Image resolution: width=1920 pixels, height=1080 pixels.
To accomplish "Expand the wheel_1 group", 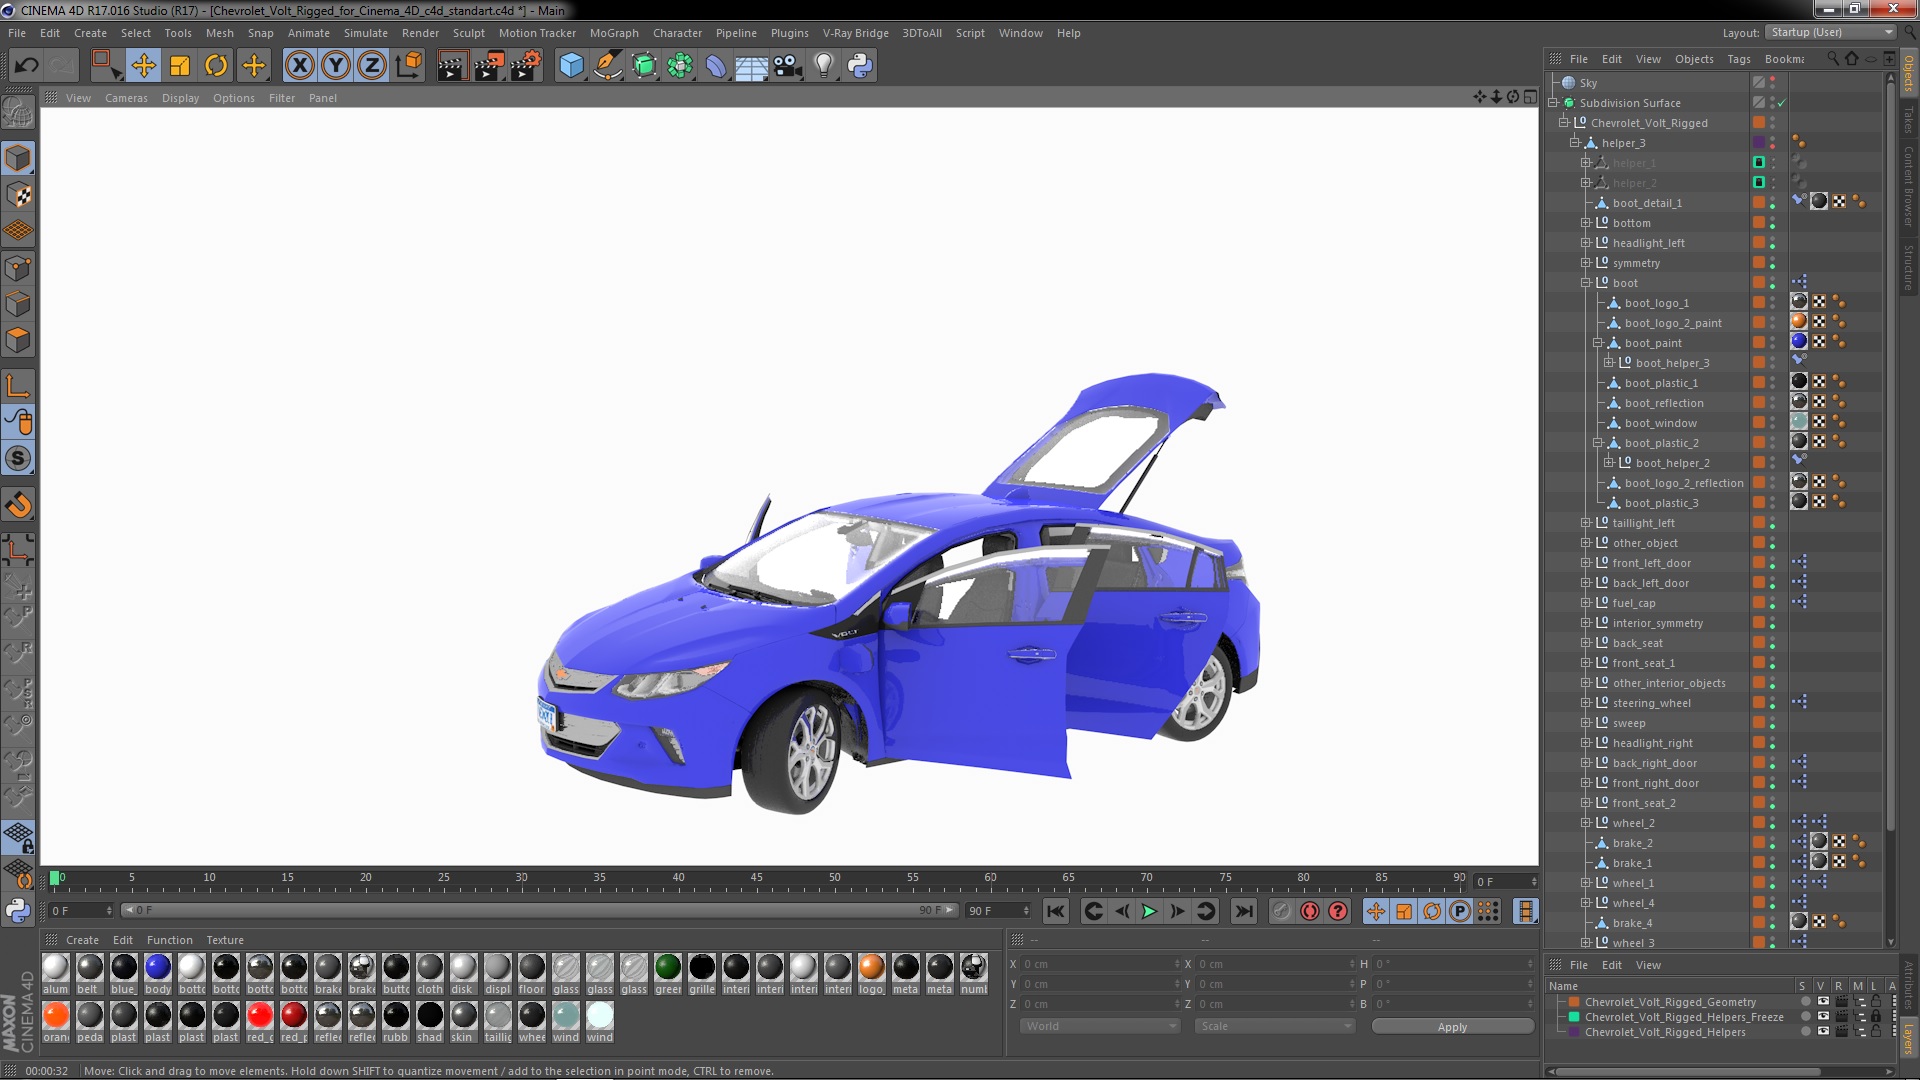I will [x=1585, y=883].
